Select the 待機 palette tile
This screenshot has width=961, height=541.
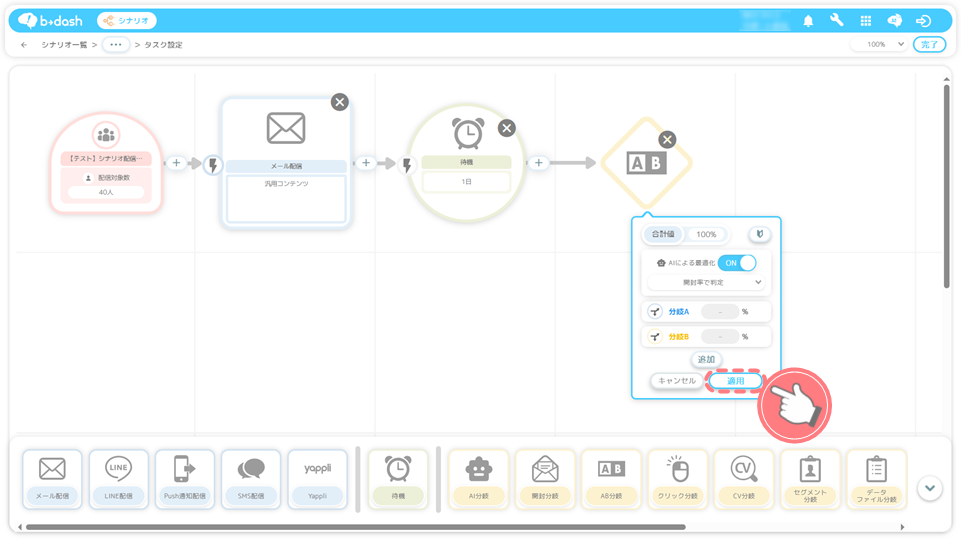pos(398,480)
